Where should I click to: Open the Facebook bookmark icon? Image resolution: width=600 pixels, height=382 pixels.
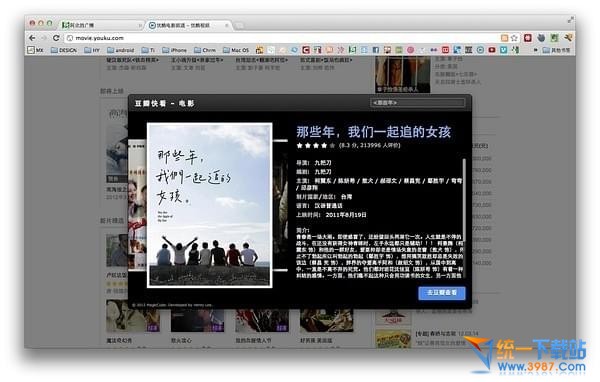(x=375, y=50)
